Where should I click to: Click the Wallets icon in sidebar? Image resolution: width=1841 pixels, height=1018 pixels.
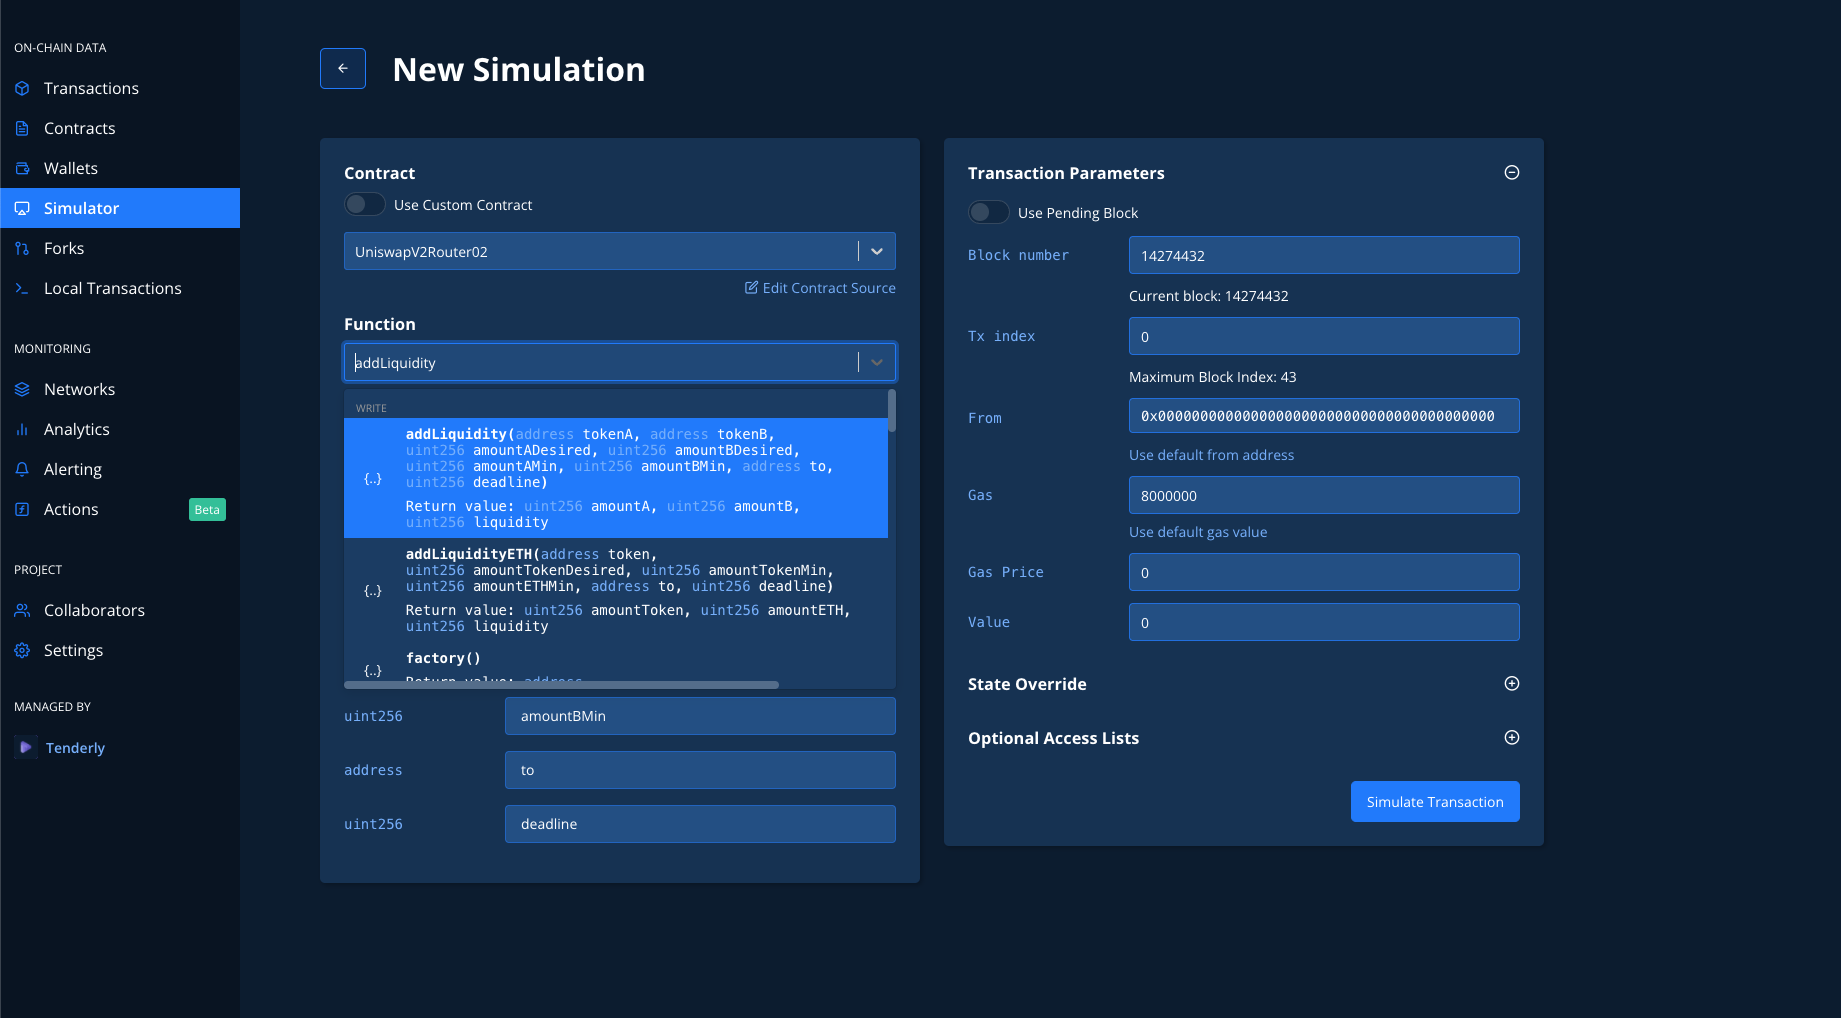[22, 168]
